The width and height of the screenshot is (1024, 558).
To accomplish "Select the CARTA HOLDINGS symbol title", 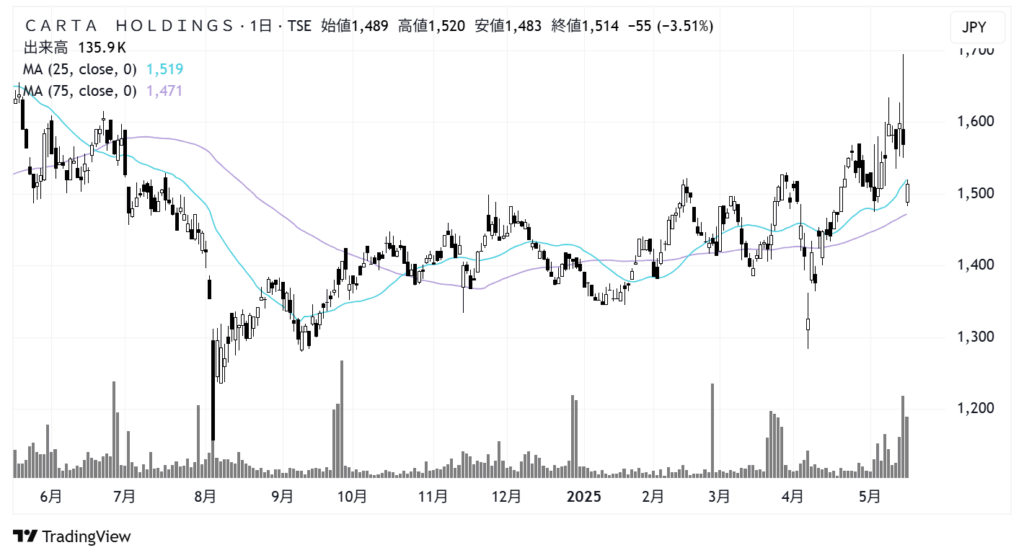I will tap(129, 26).
